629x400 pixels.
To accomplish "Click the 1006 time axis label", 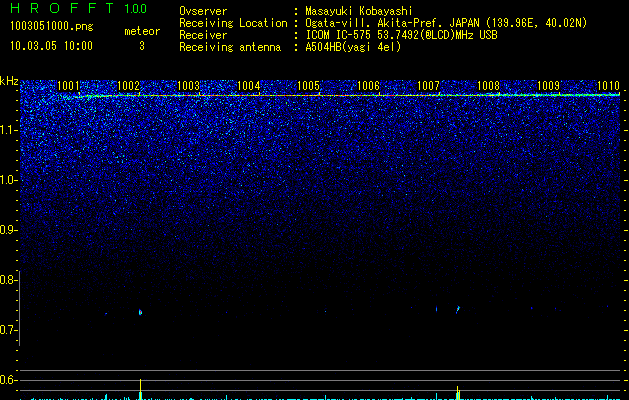I will point(368,85).
